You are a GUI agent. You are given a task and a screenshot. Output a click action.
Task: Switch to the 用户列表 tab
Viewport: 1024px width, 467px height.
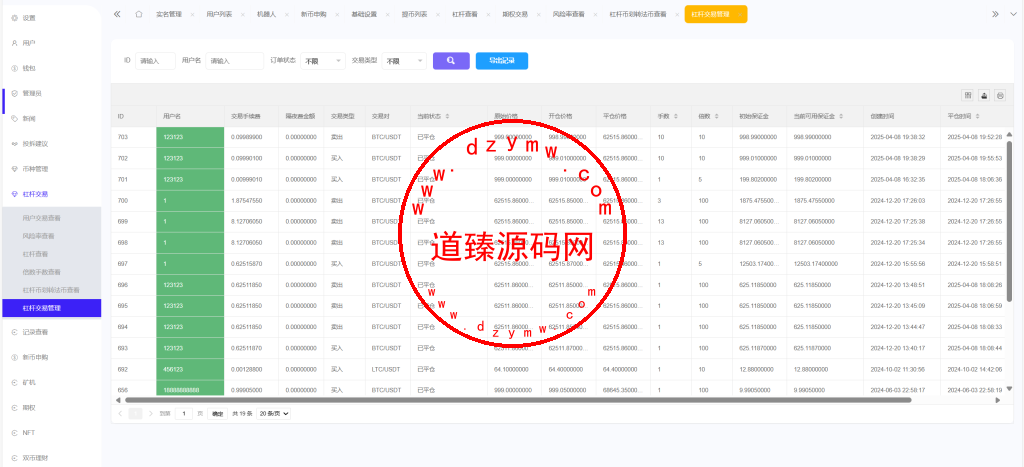pyautogui.click(x=219, y=14)
